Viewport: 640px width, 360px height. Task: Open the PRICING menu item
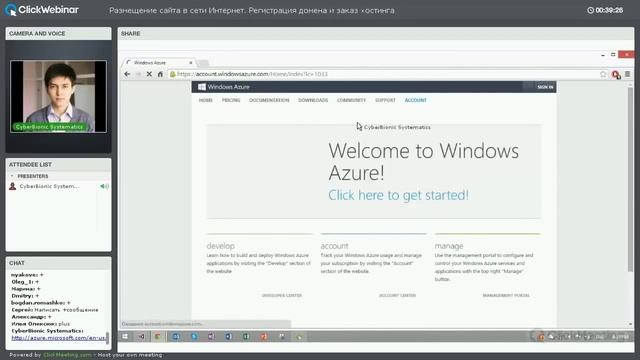231,100
